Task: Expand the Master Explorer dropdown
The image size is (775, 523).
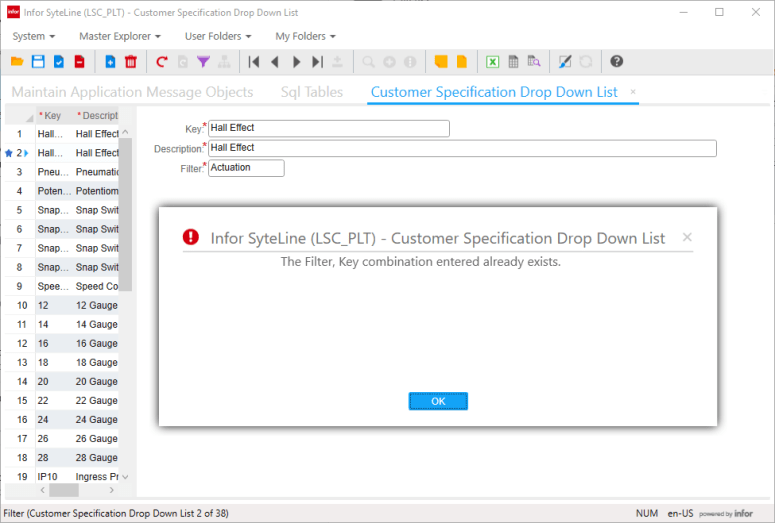Action: click(120, 36)
